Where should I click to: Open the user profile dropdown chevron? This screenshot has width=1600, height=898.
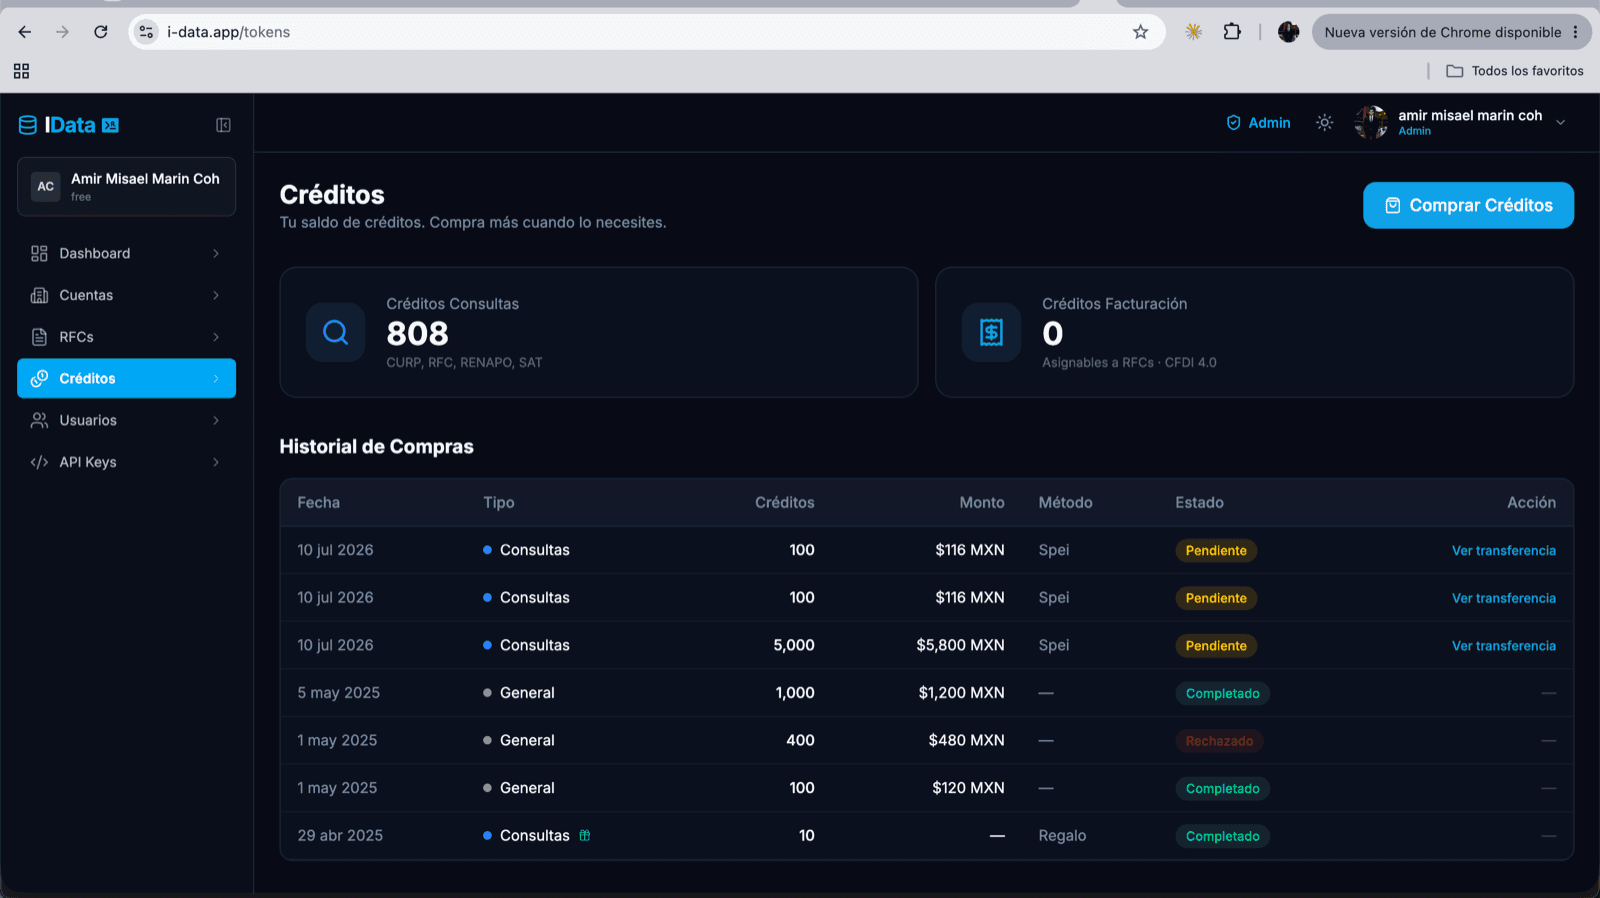click(x=1560, y=123)
